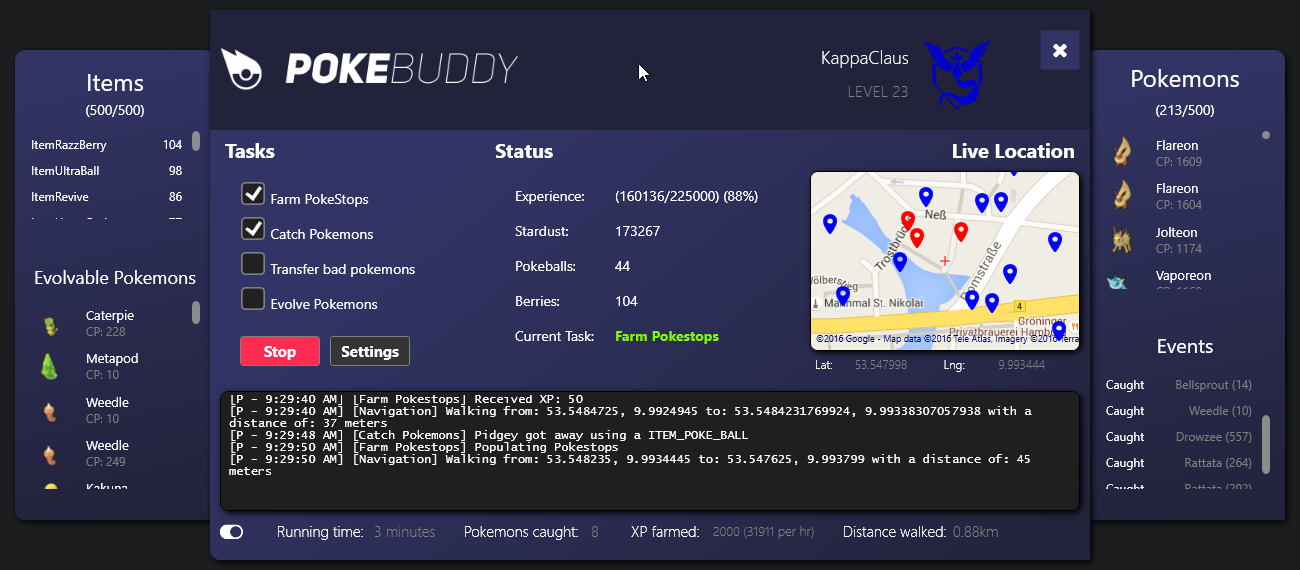The height and width of the screenshot is (570, 1300).
Task: Select ItemUltraBall row in Items
Action: point(106,171)
